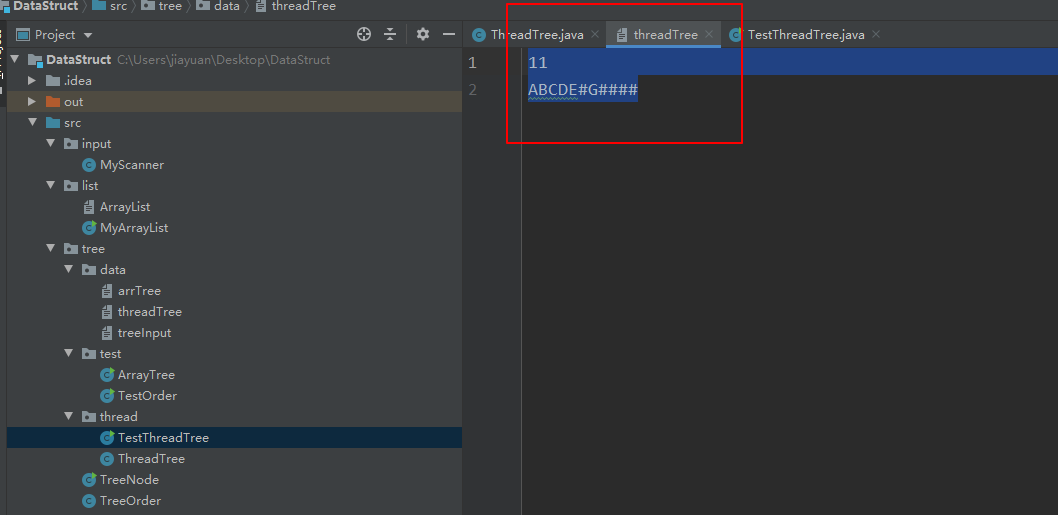Click the Collapse All icon in Project panel

pos(390,34)
